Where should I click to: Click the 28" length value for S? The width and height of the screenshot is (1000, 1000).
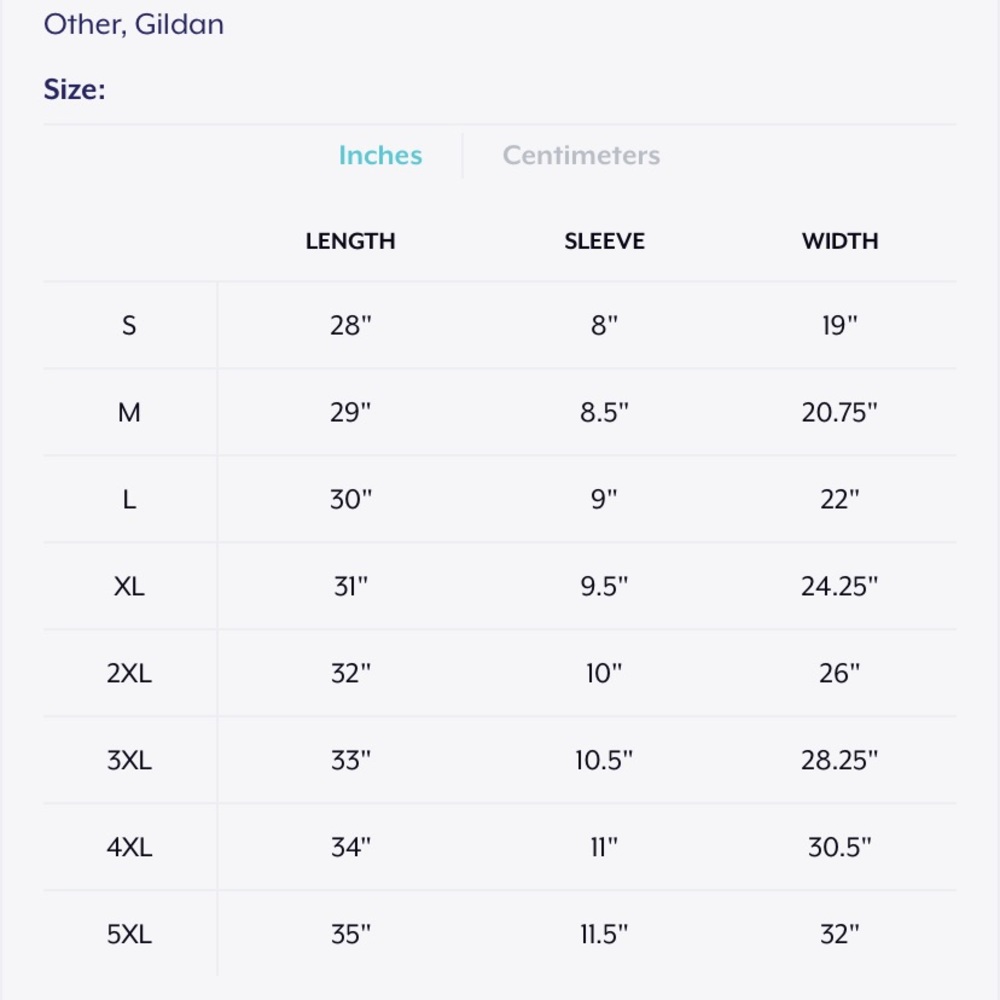350,326
